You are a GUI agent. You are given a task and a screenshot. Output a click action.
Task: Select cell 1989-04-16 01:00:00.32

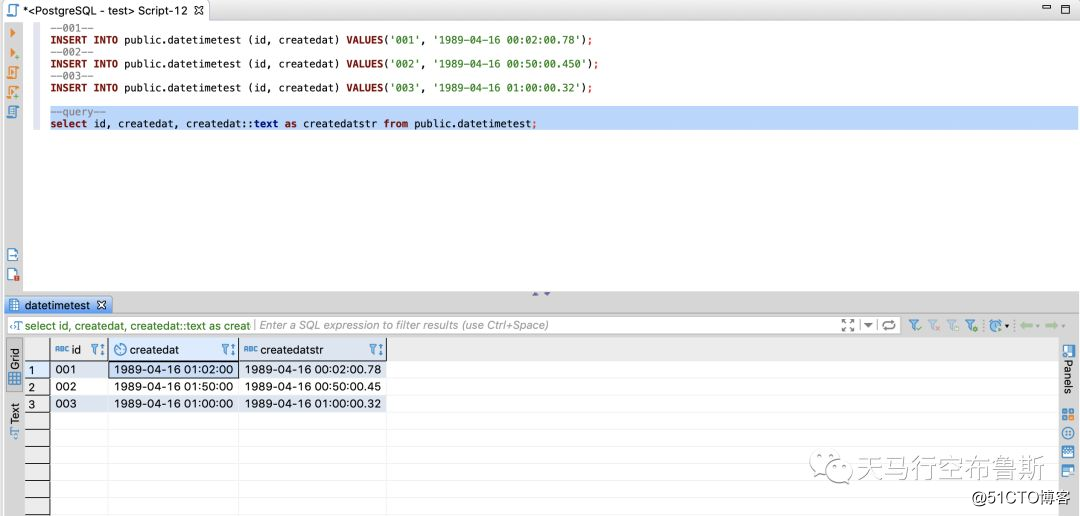coord(313,404)
